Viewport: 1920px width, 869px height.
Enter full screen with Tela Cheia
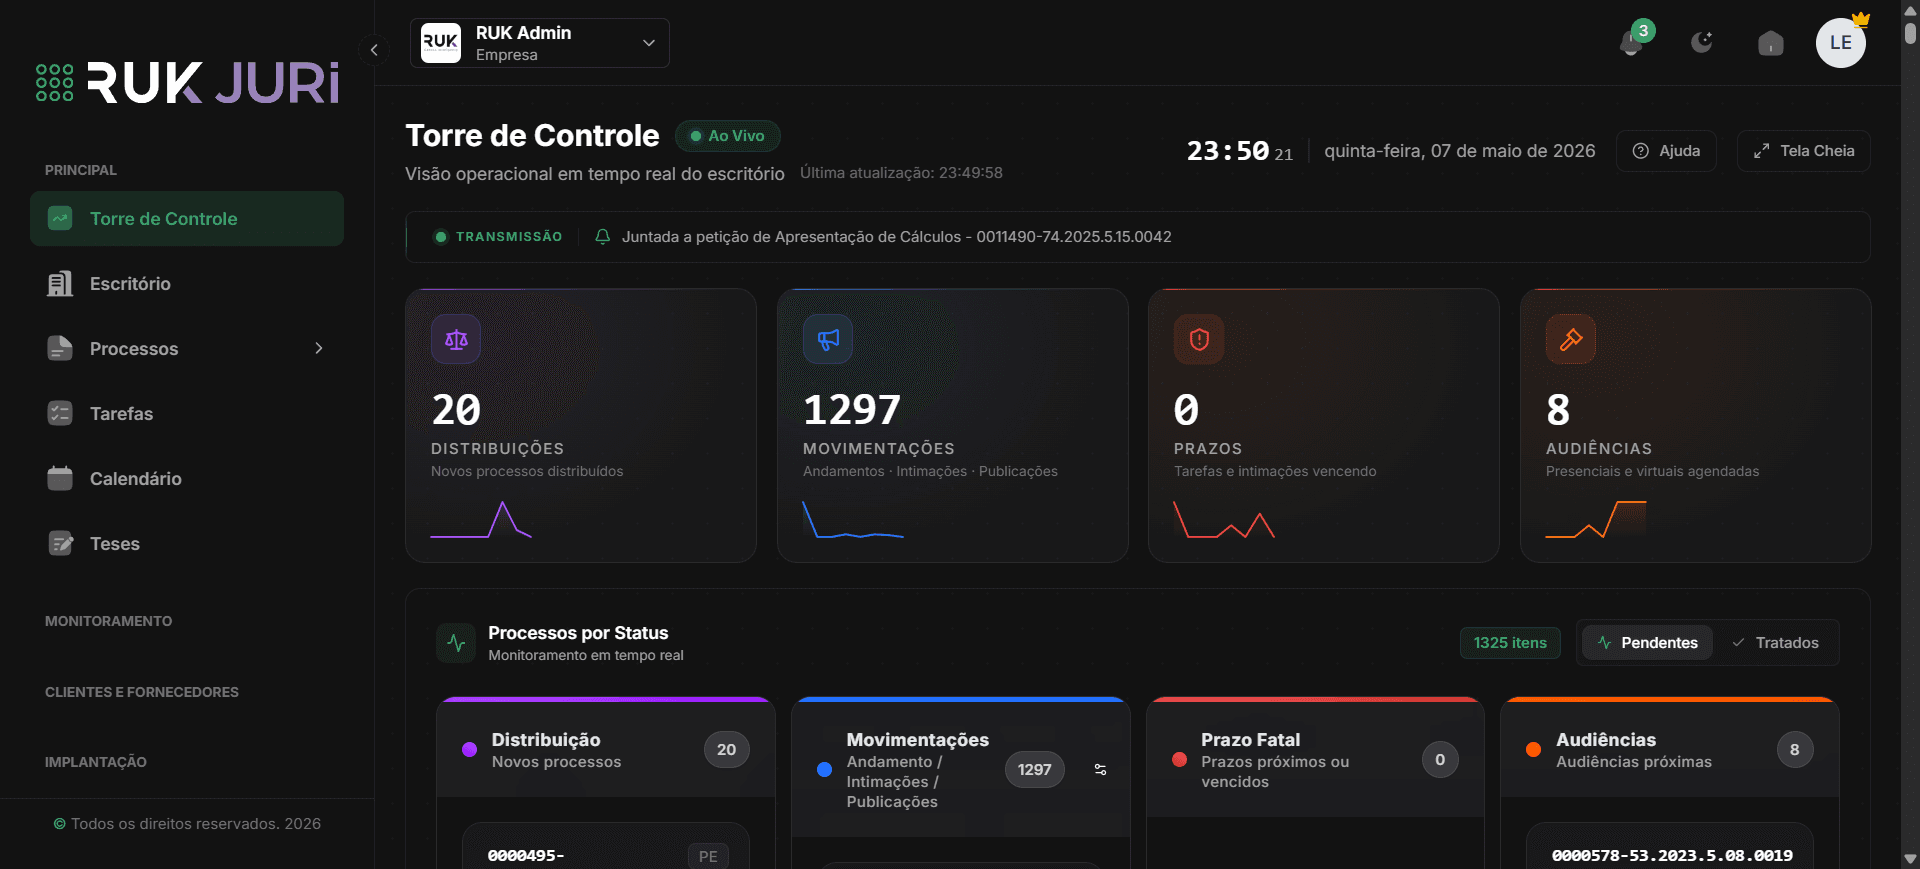point(1804,151)
